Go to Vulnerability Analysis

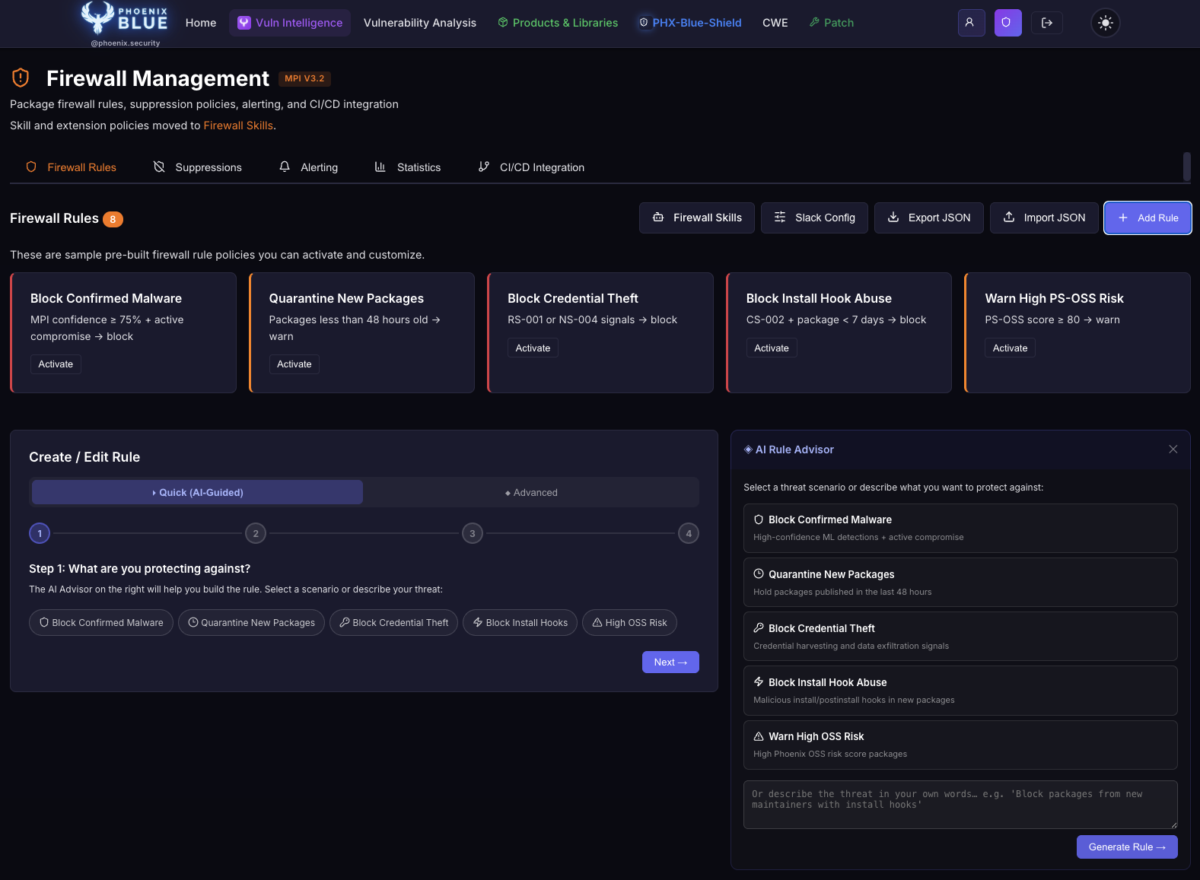click(420, 23)
